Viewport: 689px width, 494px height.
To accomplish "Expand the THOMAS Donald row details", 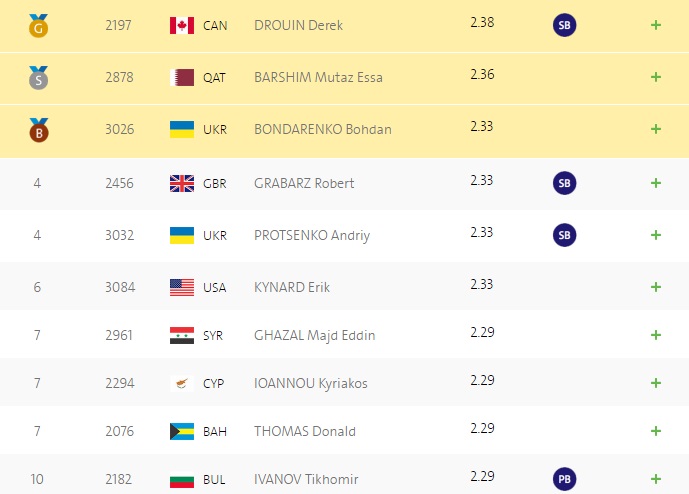I will [656, 431].
